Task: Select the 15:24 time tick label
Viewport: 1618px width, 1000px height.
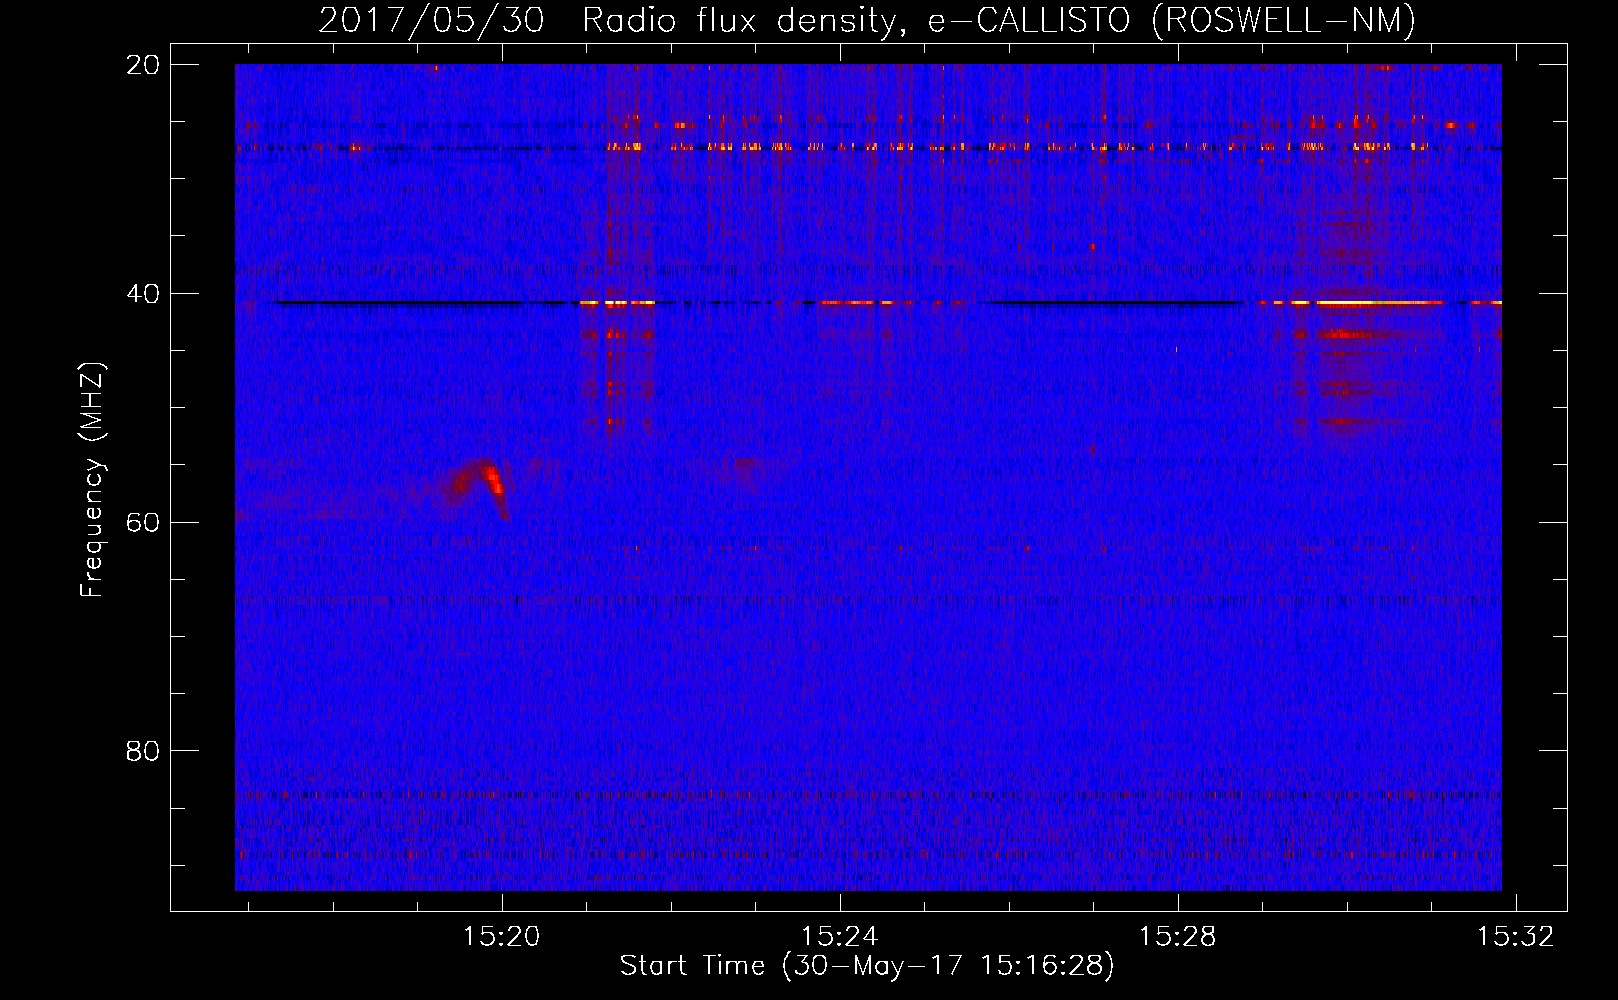Action: [x=840, y=936]
